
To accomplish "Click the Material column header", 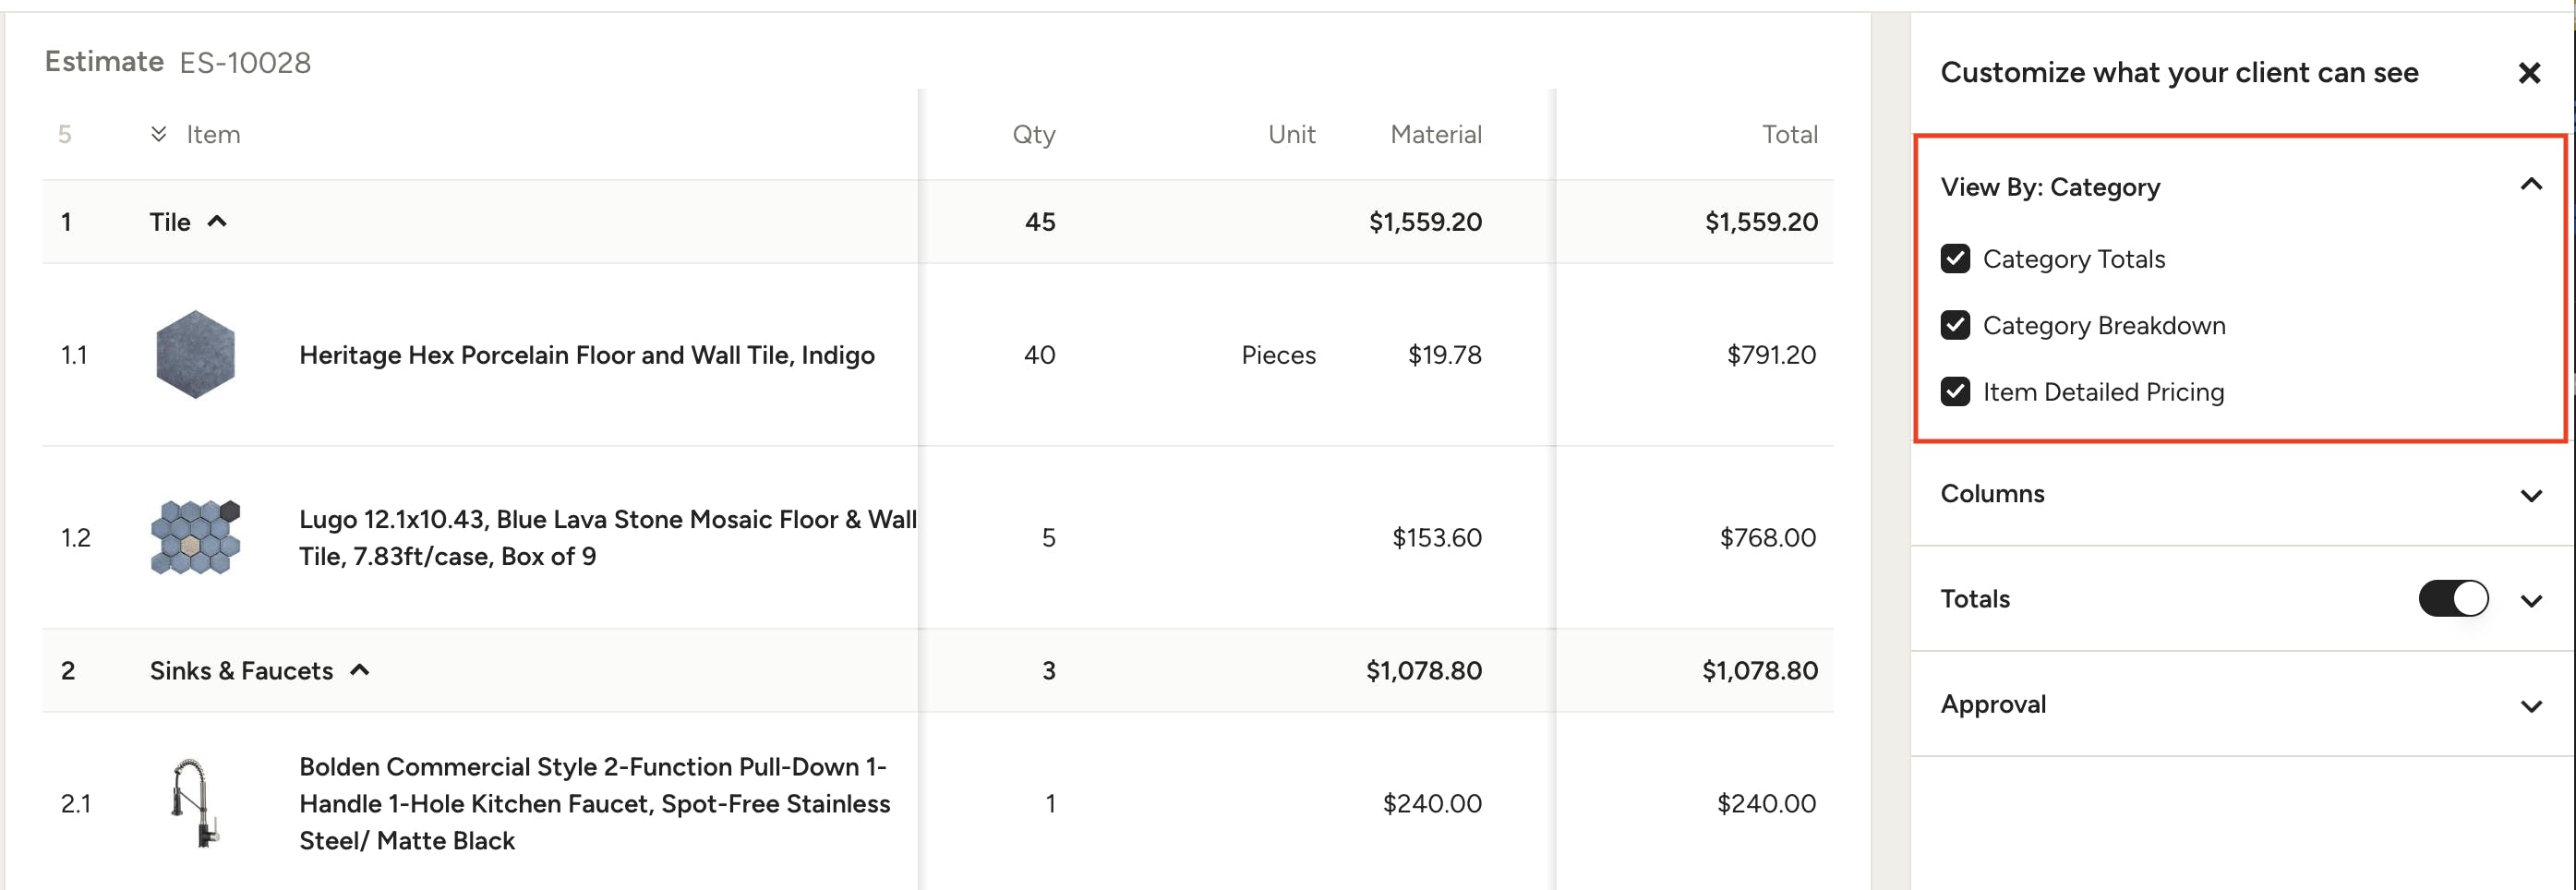I will (1435, 134).
